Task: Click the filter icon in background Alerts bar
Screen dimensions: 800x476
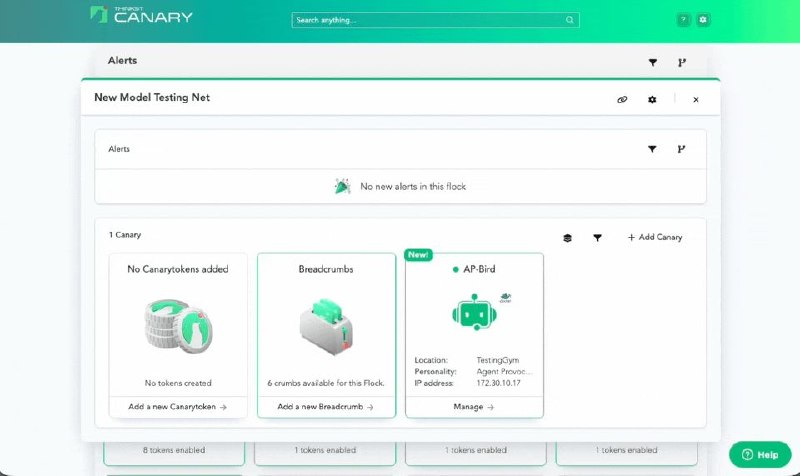Action: coord(653,62)
